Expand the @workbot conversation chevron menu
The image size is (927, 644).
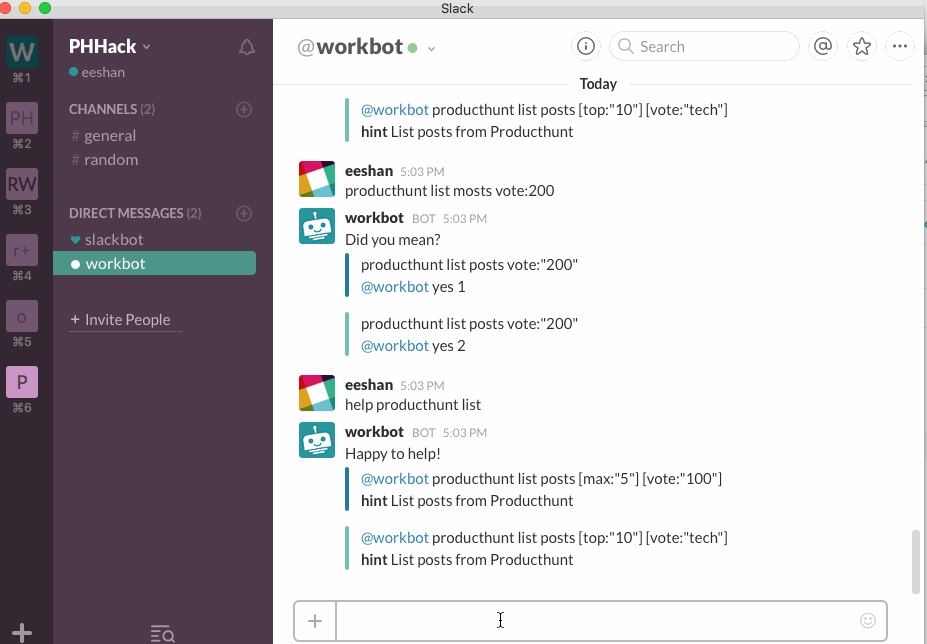(432, 48)
